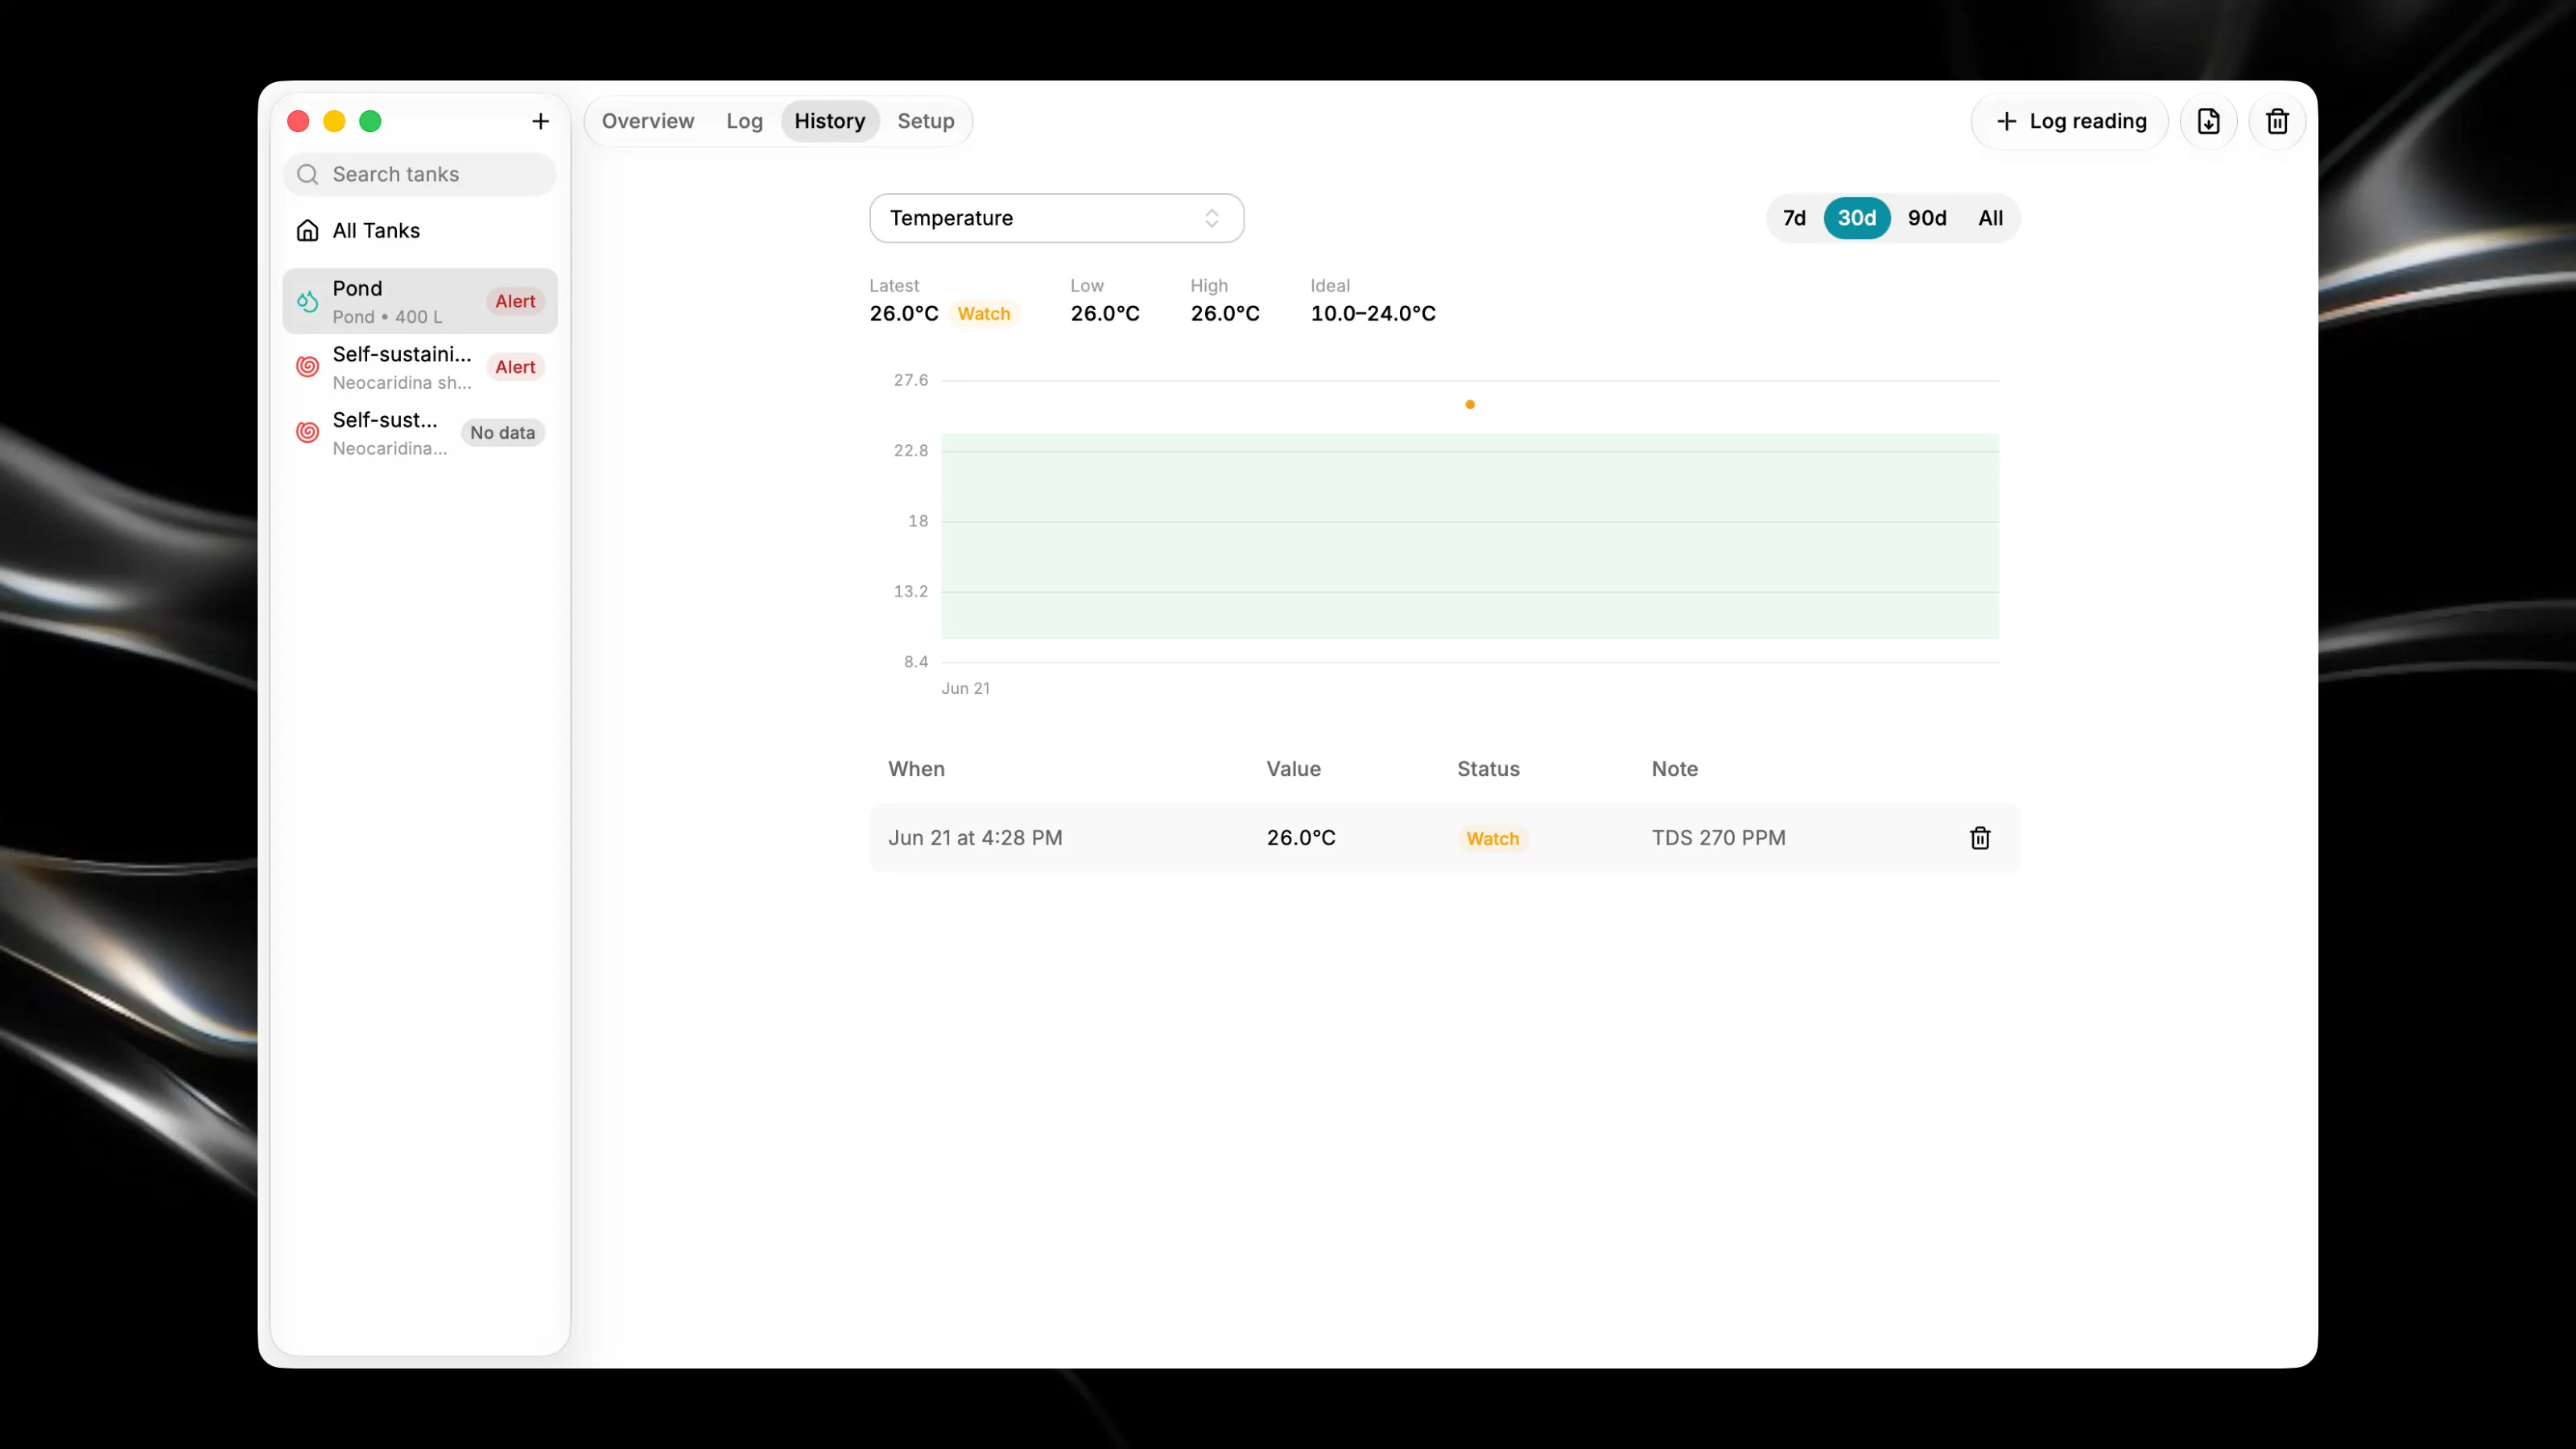Click the When column header
2576x1449 pixels.
(x=916, y=769)
